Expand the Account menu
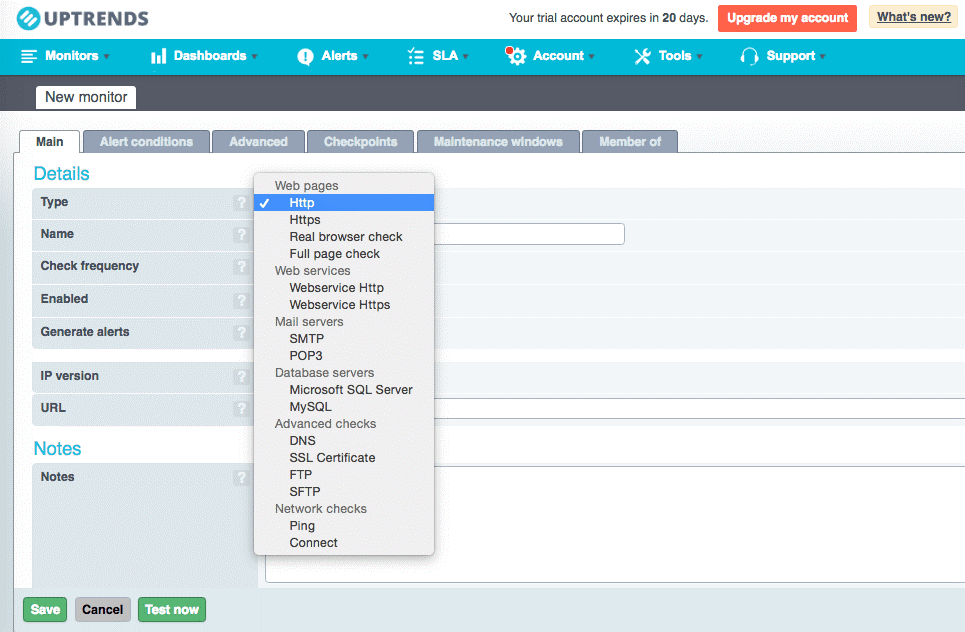The width and height of the screenshot is (965, 632). point(550,56)
